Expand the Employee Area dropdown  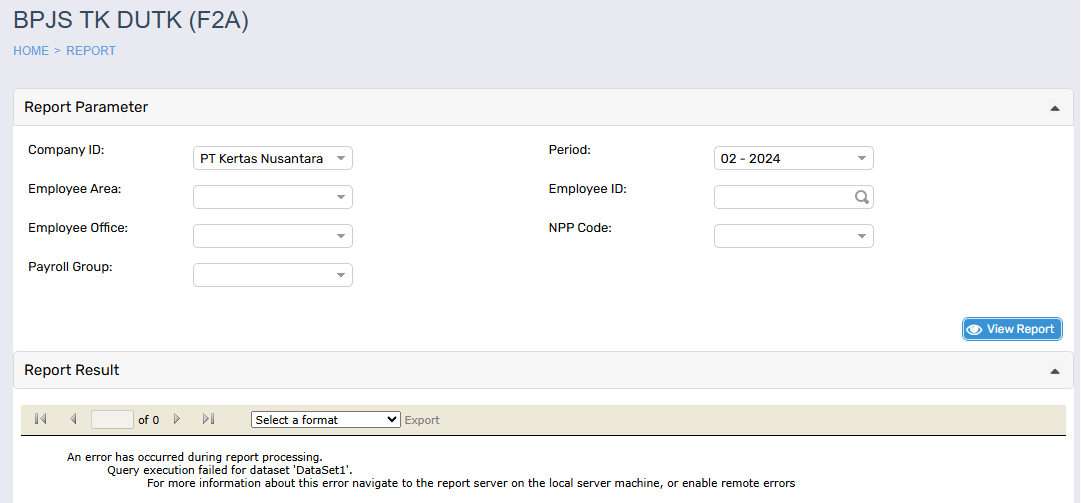(x=272, y=197)
